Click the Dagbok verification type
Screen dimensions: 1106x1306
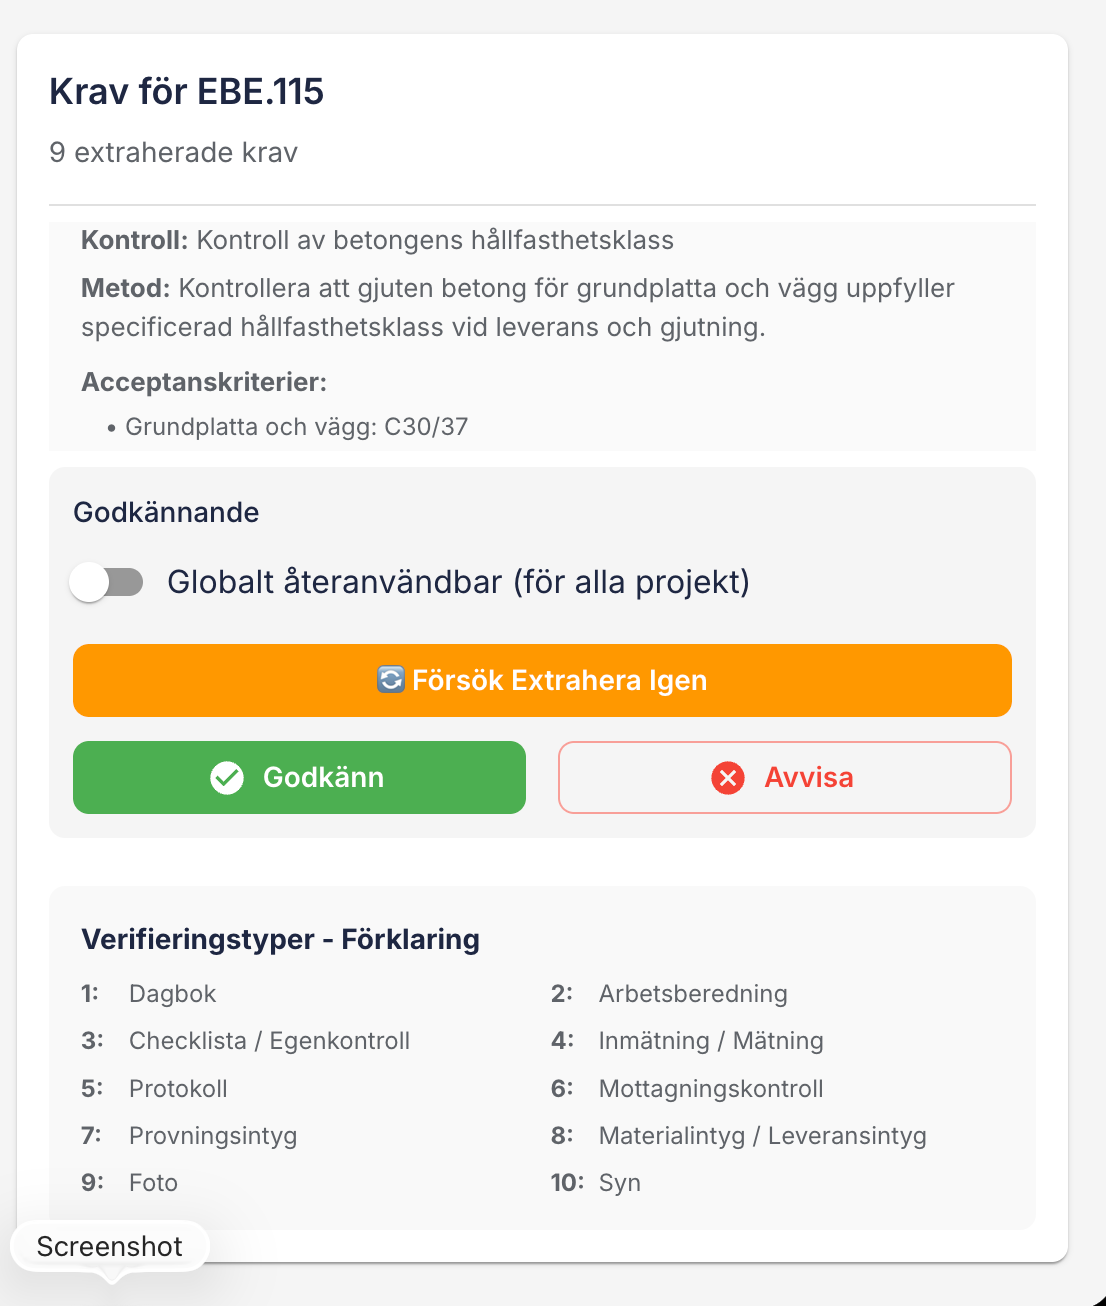click(x=173, y=994)
